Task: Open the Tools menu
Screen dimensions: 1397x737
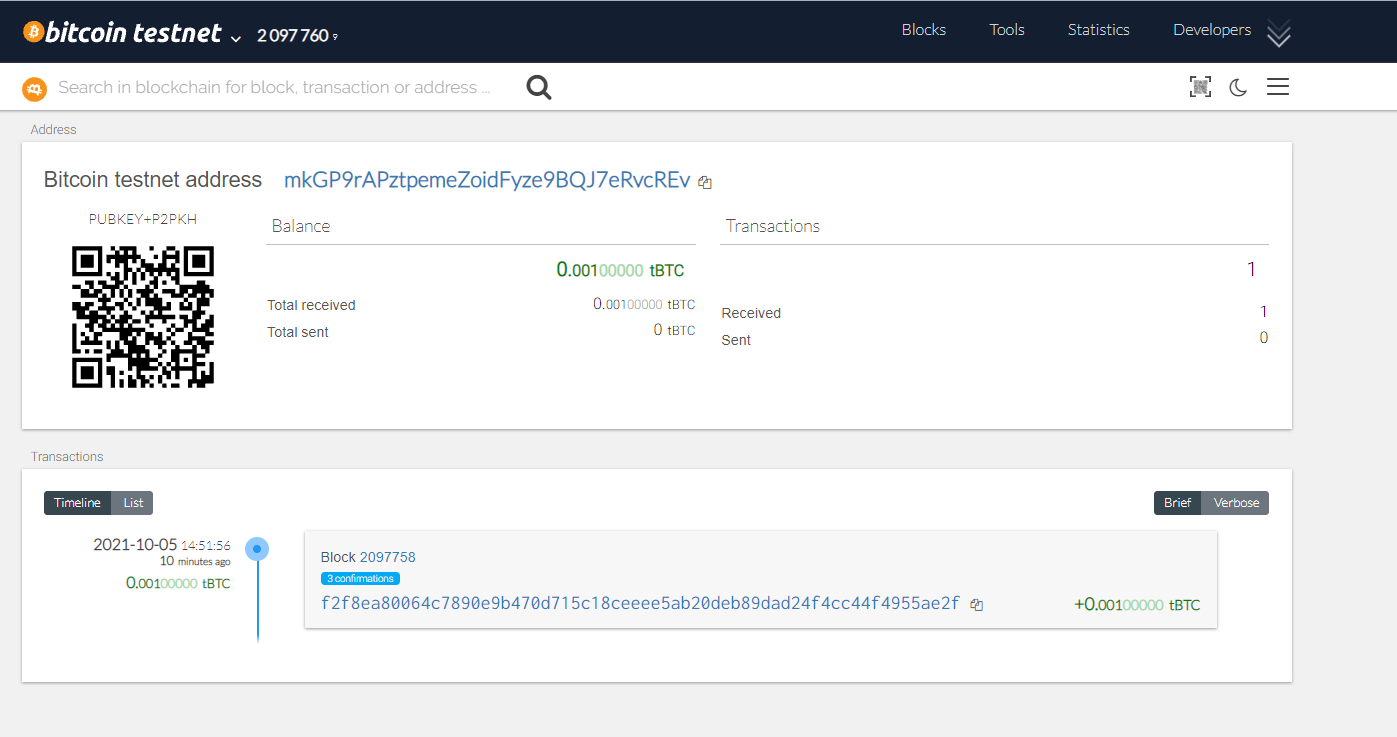Action: 1007,30
